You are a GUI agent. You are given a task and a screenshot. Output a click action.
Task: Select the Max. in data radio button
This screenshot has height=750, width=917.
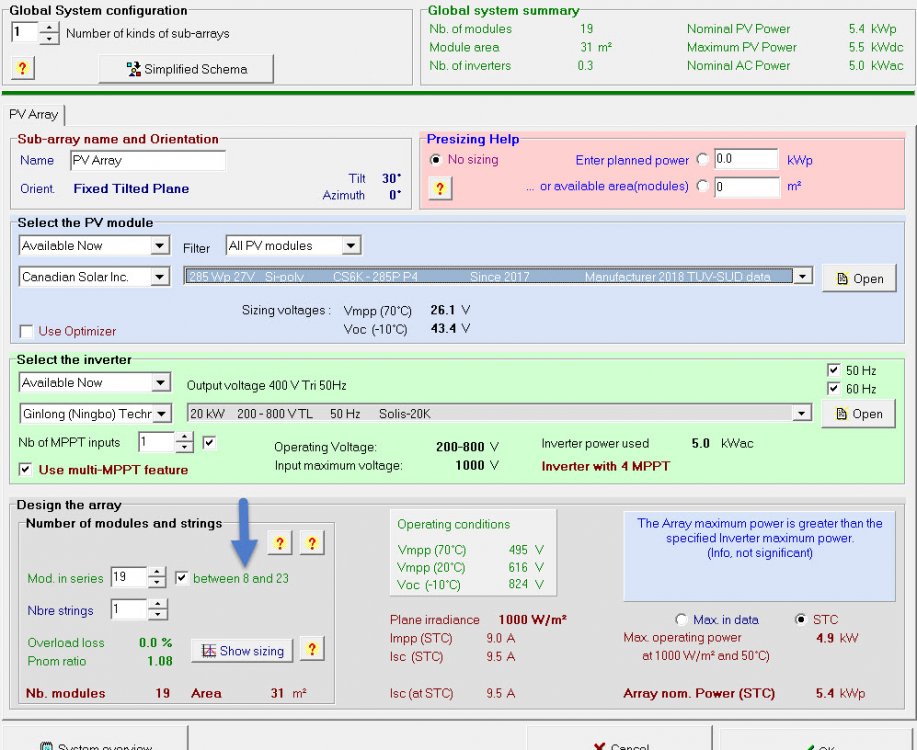[x=682, y=620]
